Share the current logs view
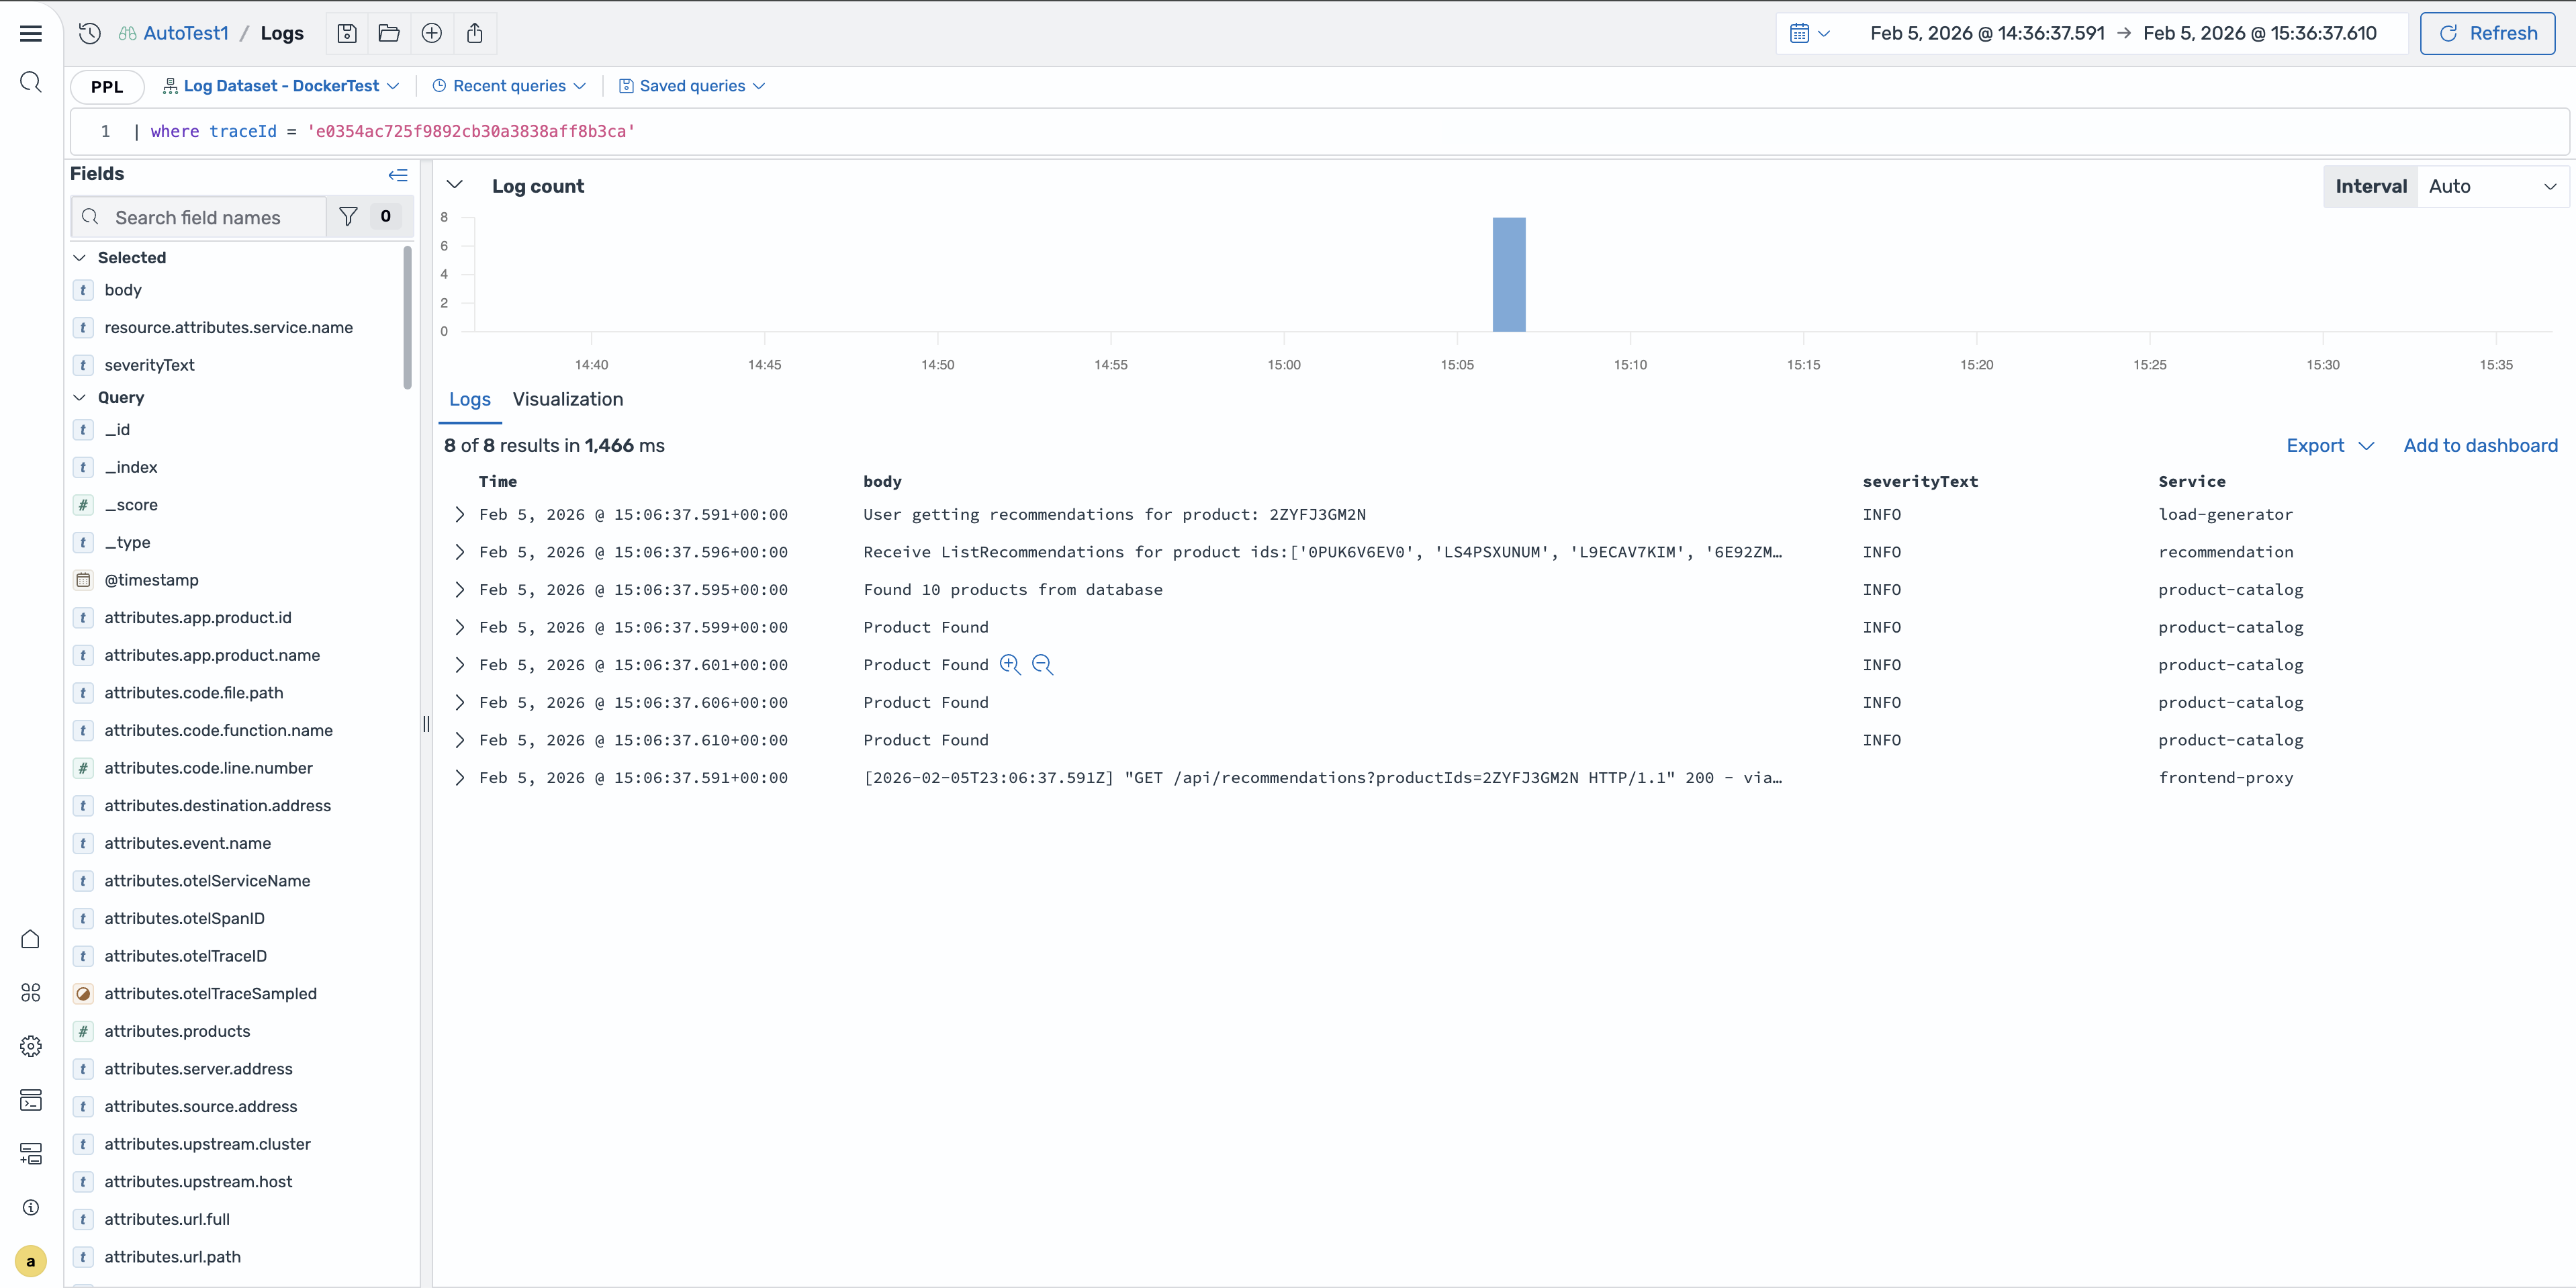Viewport: 2576px width, 1288px height. pos(475,33)
